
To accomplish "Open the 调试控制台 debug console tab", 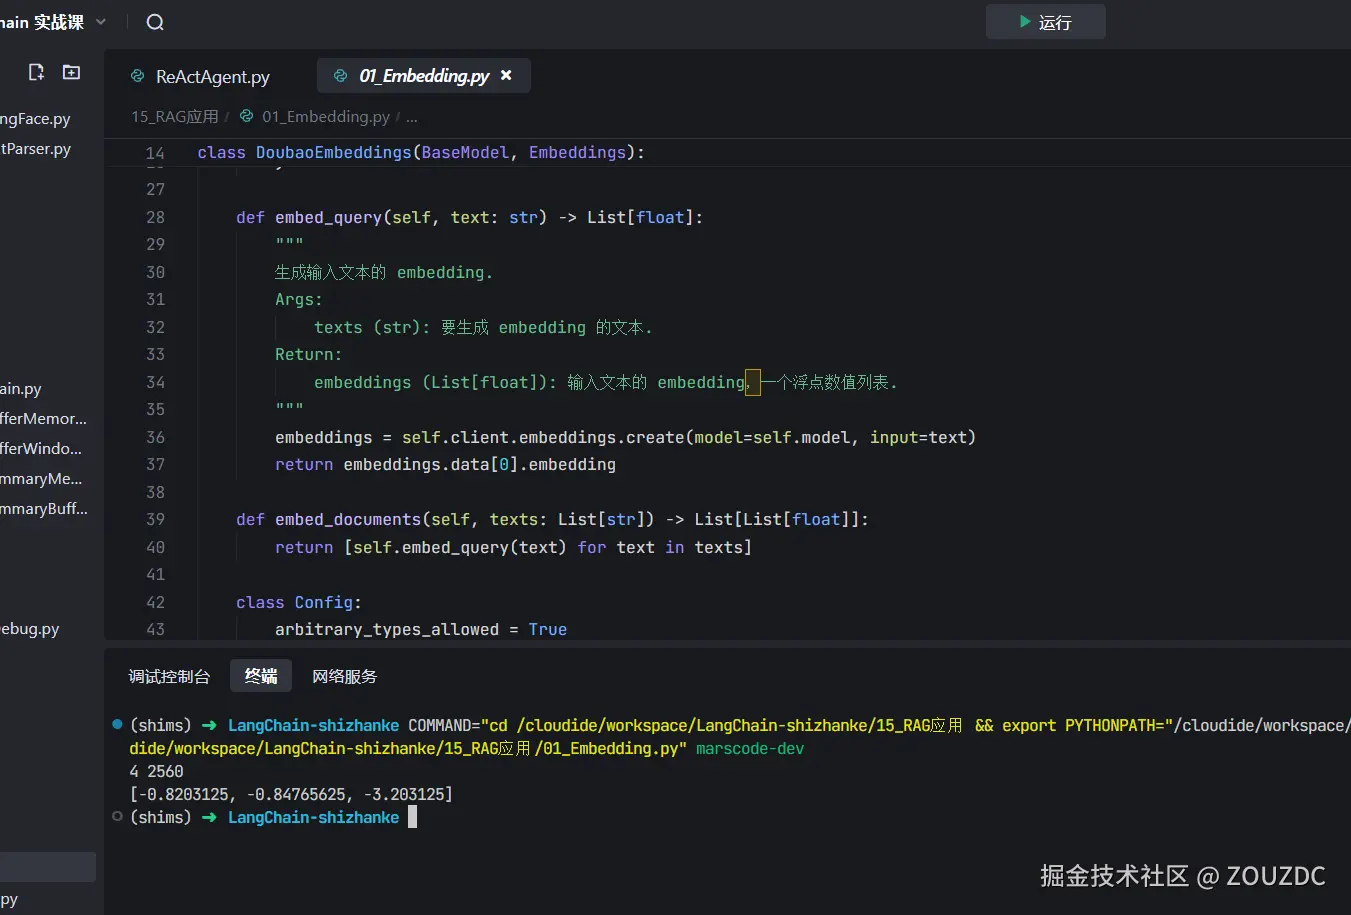I will tap(169, 676).
